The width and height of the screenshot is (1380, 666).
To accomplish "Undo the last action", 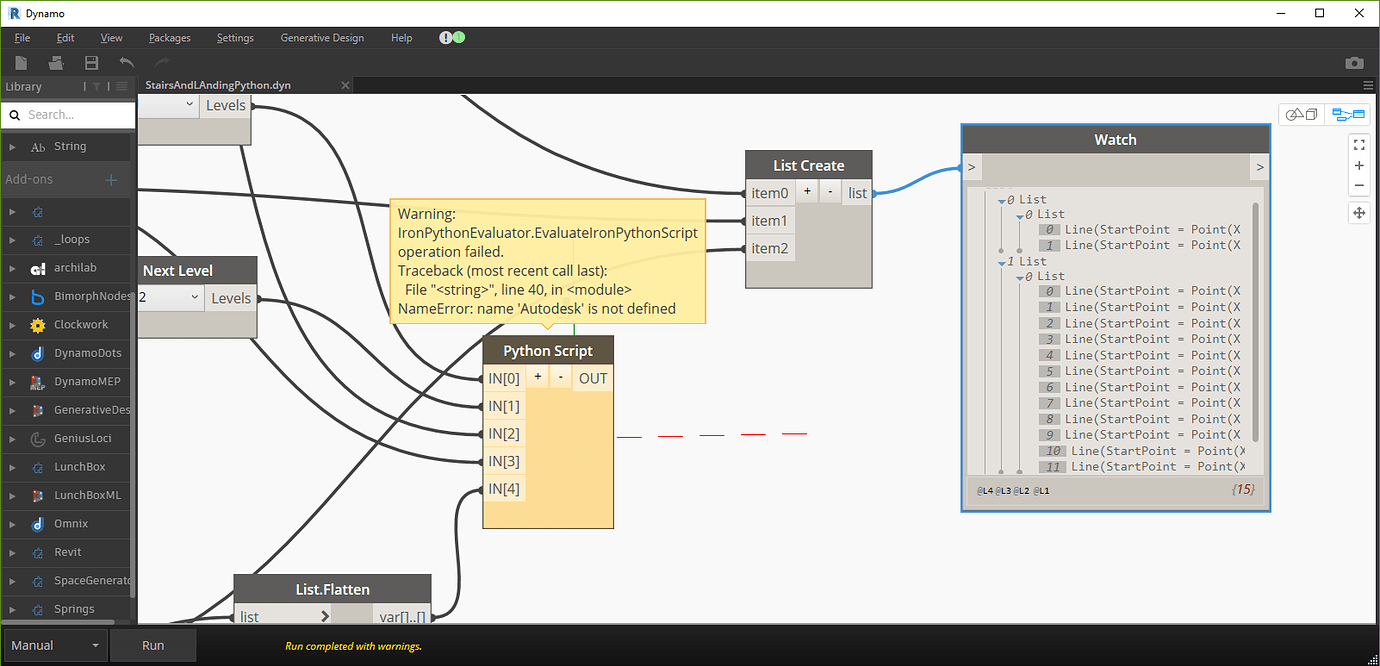I will point(126,62).
